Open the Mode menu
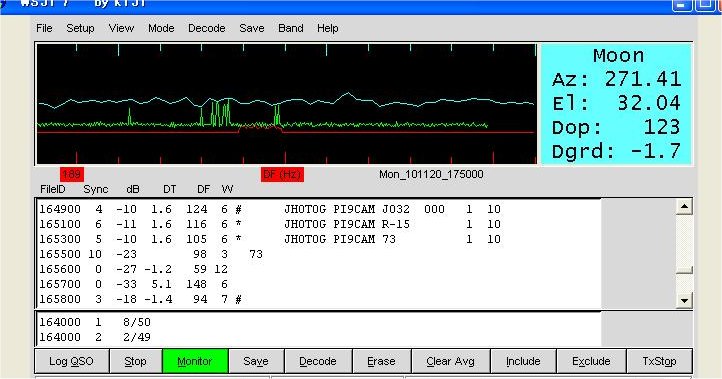722x379 pixels. point(161,28)
